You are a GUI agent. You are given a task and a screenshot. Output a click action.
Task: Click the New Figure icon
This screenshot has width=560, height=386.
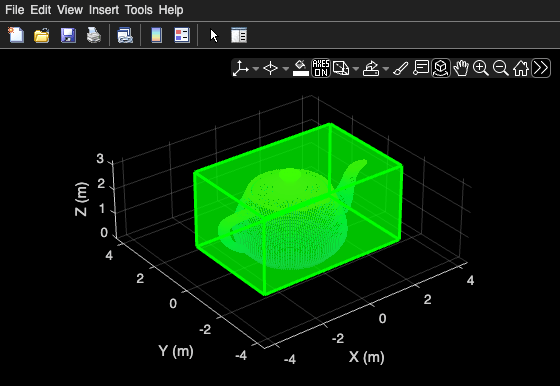[16, 35]
